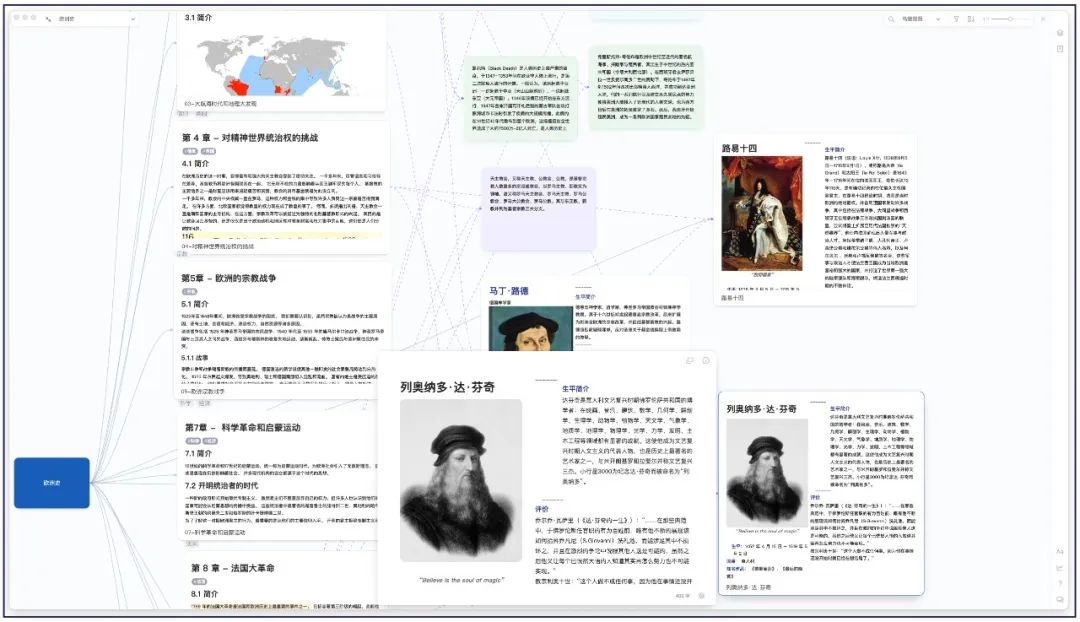The width and height of the screenshot is (1080, 622).
Task: Click the tag pill under the 第5章 title
Action: pos(189,291)
